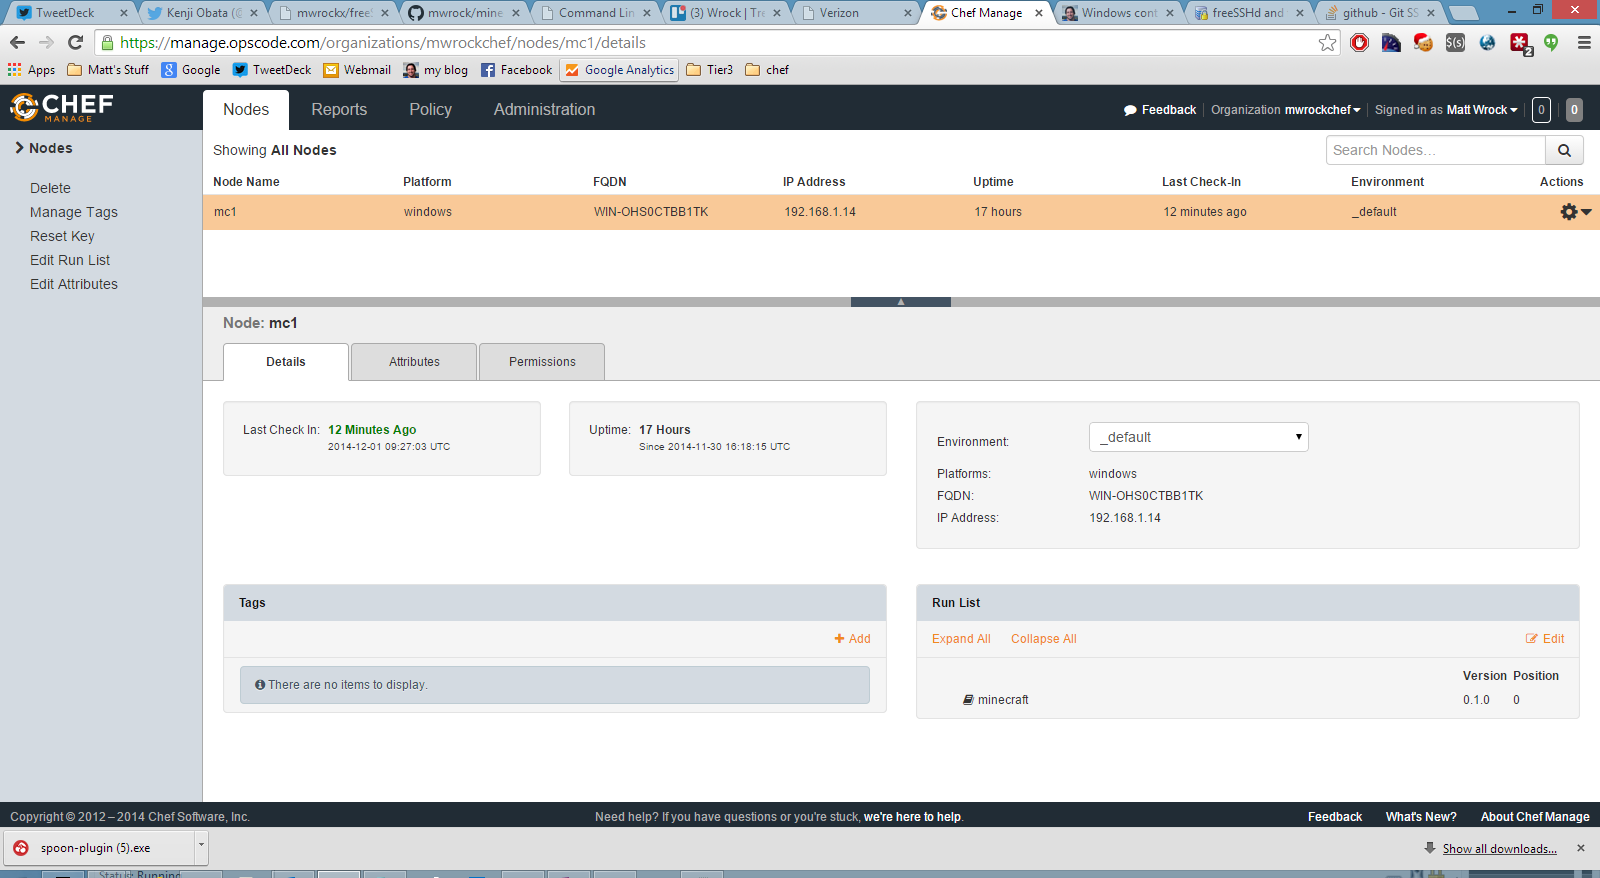The image size is (1600, 878).
Task: Open the Matt's Stuff bookmark folder
Action: tap(108, 70)
